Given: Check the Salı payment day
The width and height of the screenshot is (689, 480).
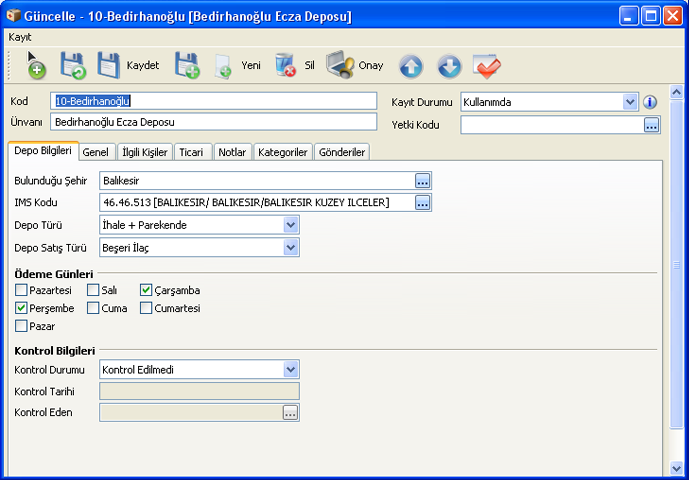Looking at the screenshot, I should pos(93,290).
